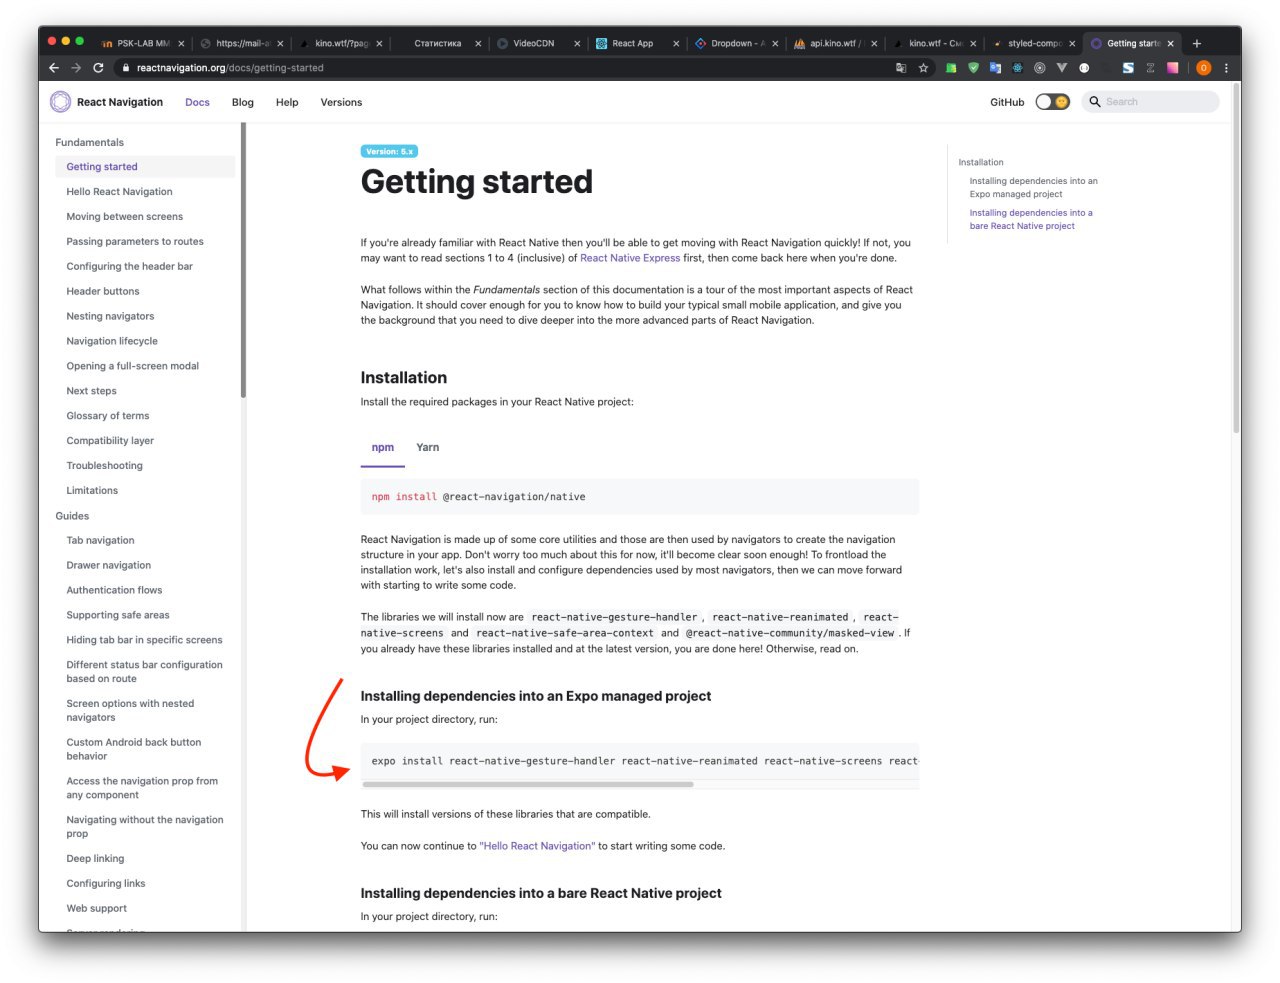This screenshot has height=983, width=1280.
Task: Jump to bare React Native project section in table of contents
Action: 1031,219
